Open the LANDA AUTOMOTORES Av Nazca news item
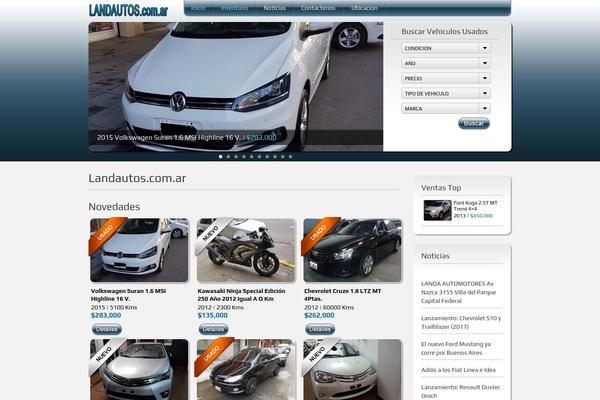Screen dimensions: 600x400 pos(458,292)
